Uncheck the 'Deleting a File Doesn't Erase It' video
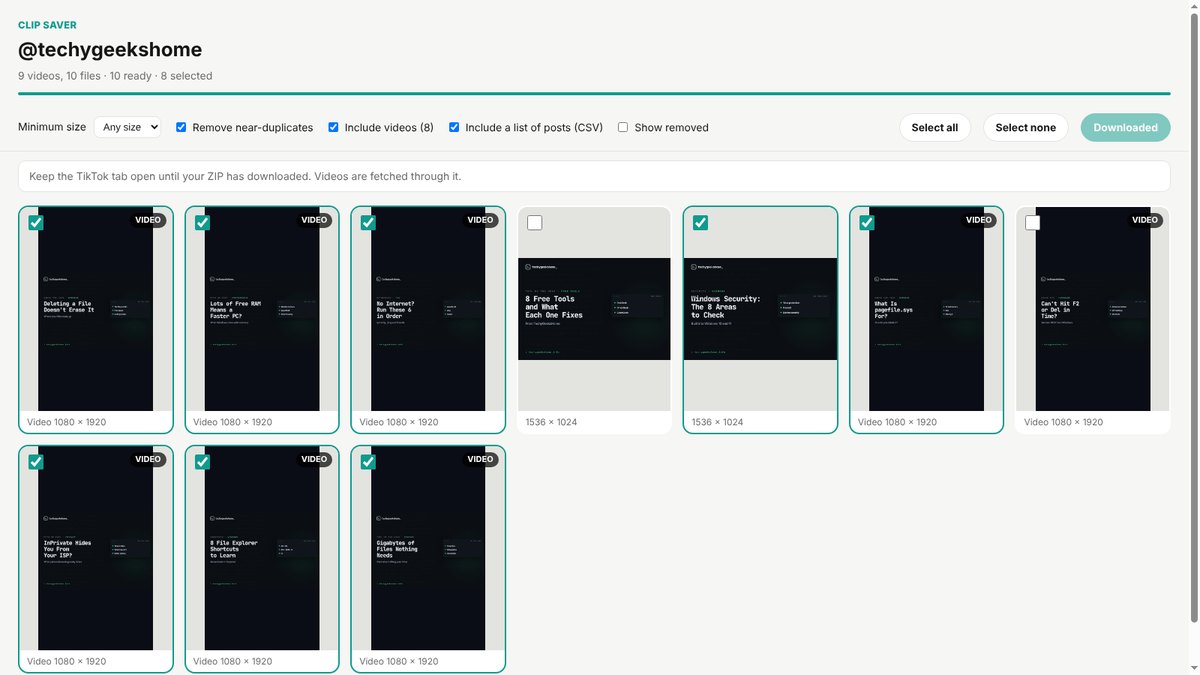1200x675 pixels. pos(36,223)
